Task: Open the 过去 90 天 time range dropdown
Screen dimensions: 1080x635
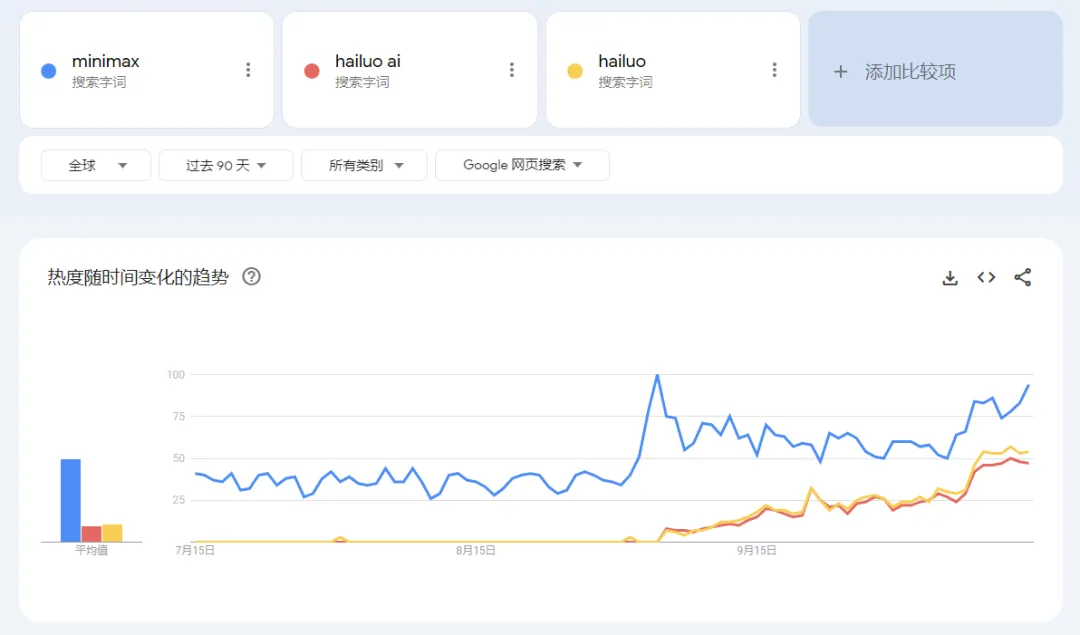Action: click(x=226, y=165)
